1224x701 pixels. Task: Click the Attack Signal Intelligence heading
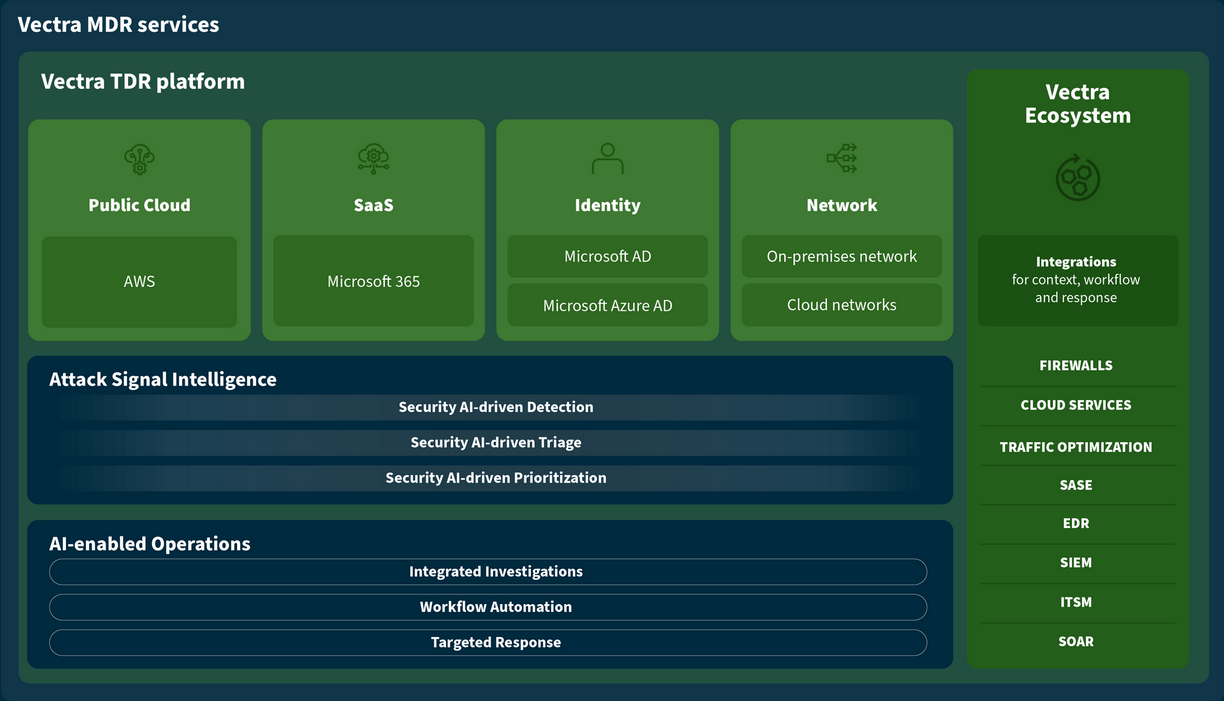pos(163,380)
